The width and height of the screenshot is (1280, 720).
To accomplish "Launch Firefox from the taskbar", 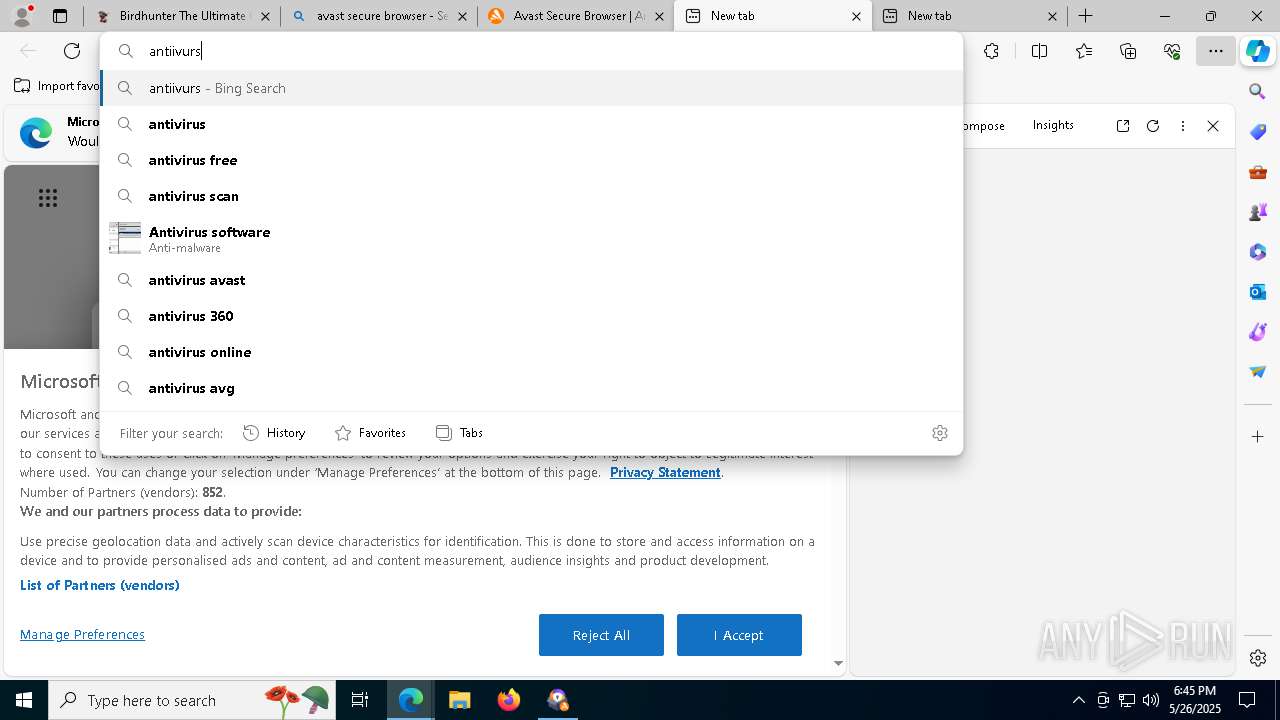I will point(509,700).
